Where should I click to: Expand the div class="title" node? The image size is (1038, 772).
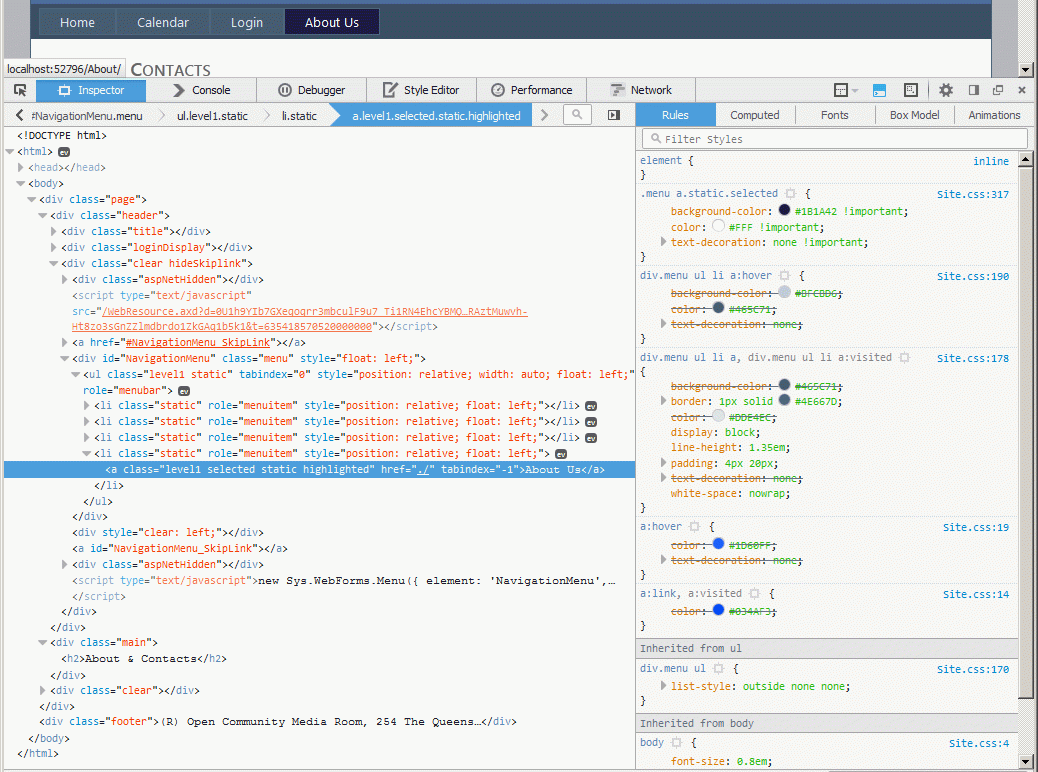point(54,232)
